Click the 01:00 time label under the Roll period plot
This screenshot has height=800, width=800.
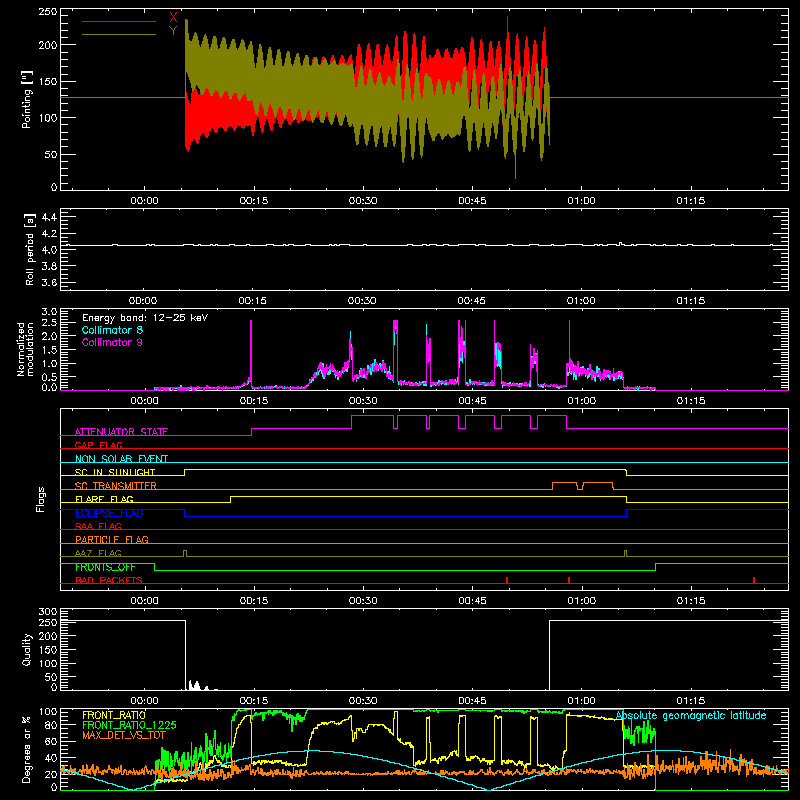pyautogui.click(x=581, y=301)
